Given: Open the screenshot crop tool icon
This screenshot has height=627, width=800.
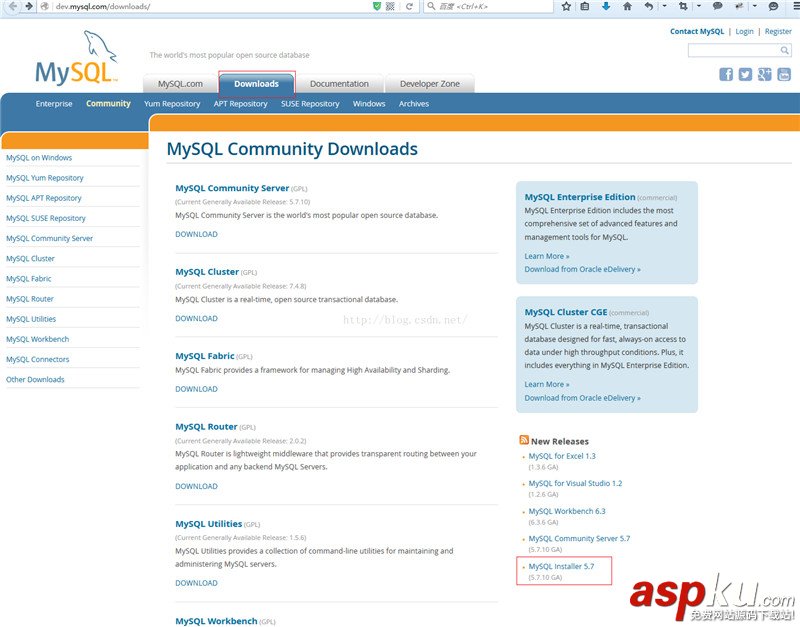Looking at the screenshot, I should tap(683, 6).
